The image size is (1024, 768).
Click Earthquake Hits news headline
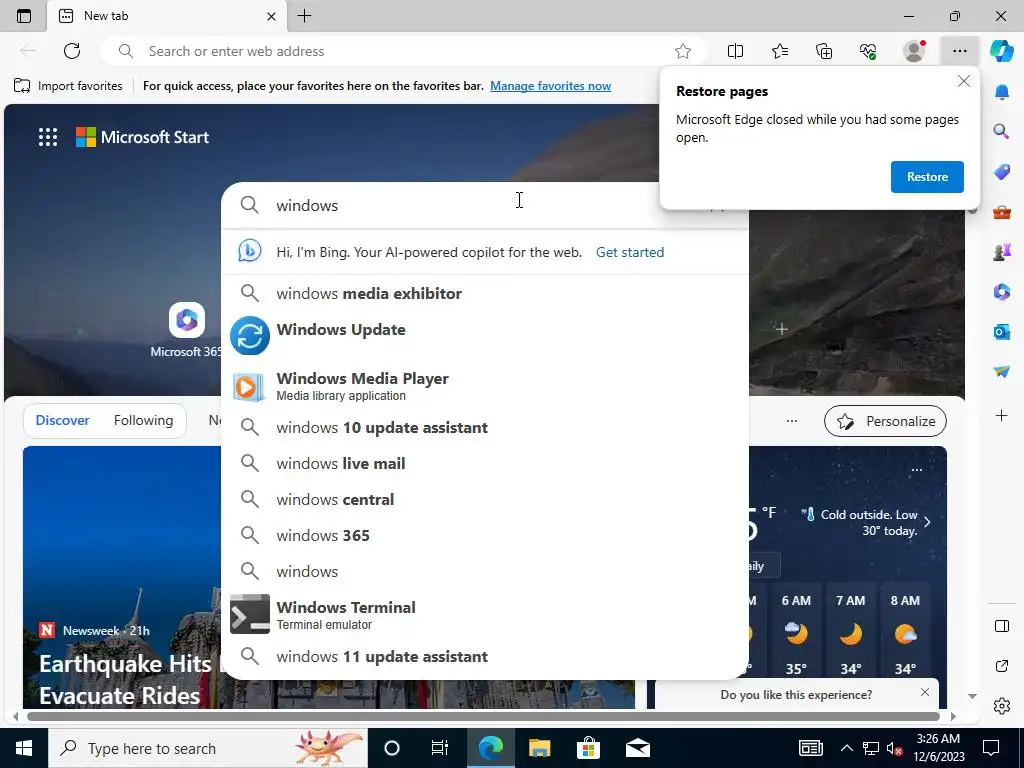point(125,680)
